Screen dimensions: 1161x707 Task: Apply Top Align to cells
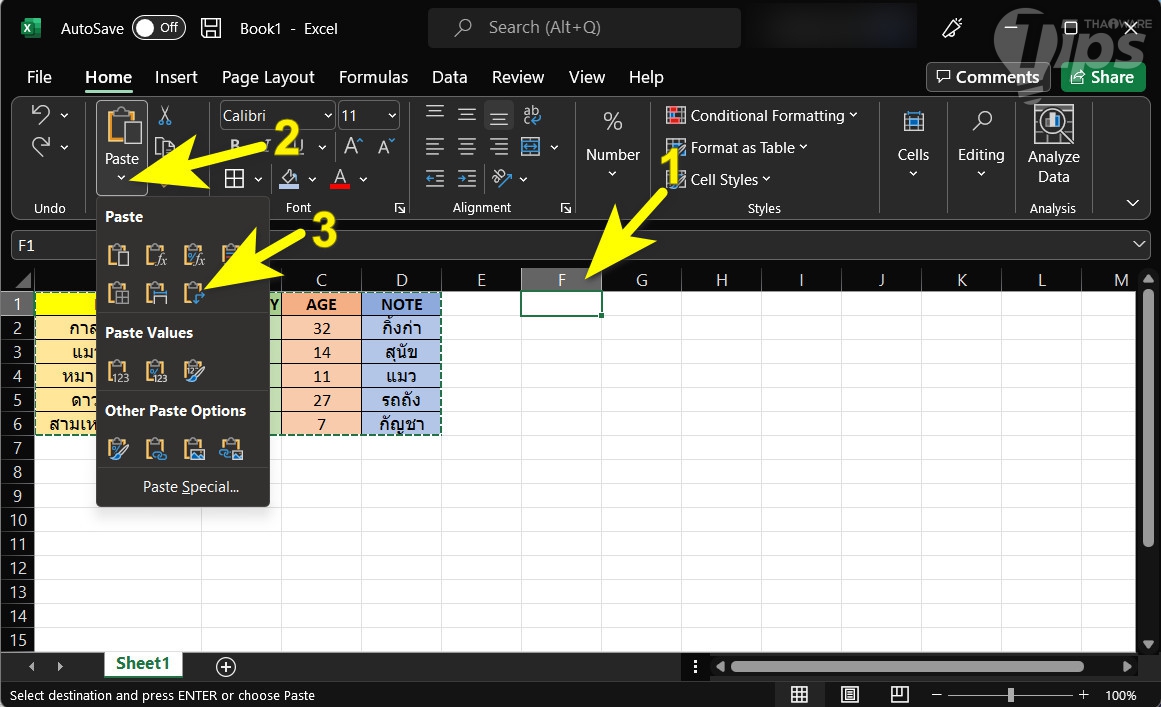[435, 114]
